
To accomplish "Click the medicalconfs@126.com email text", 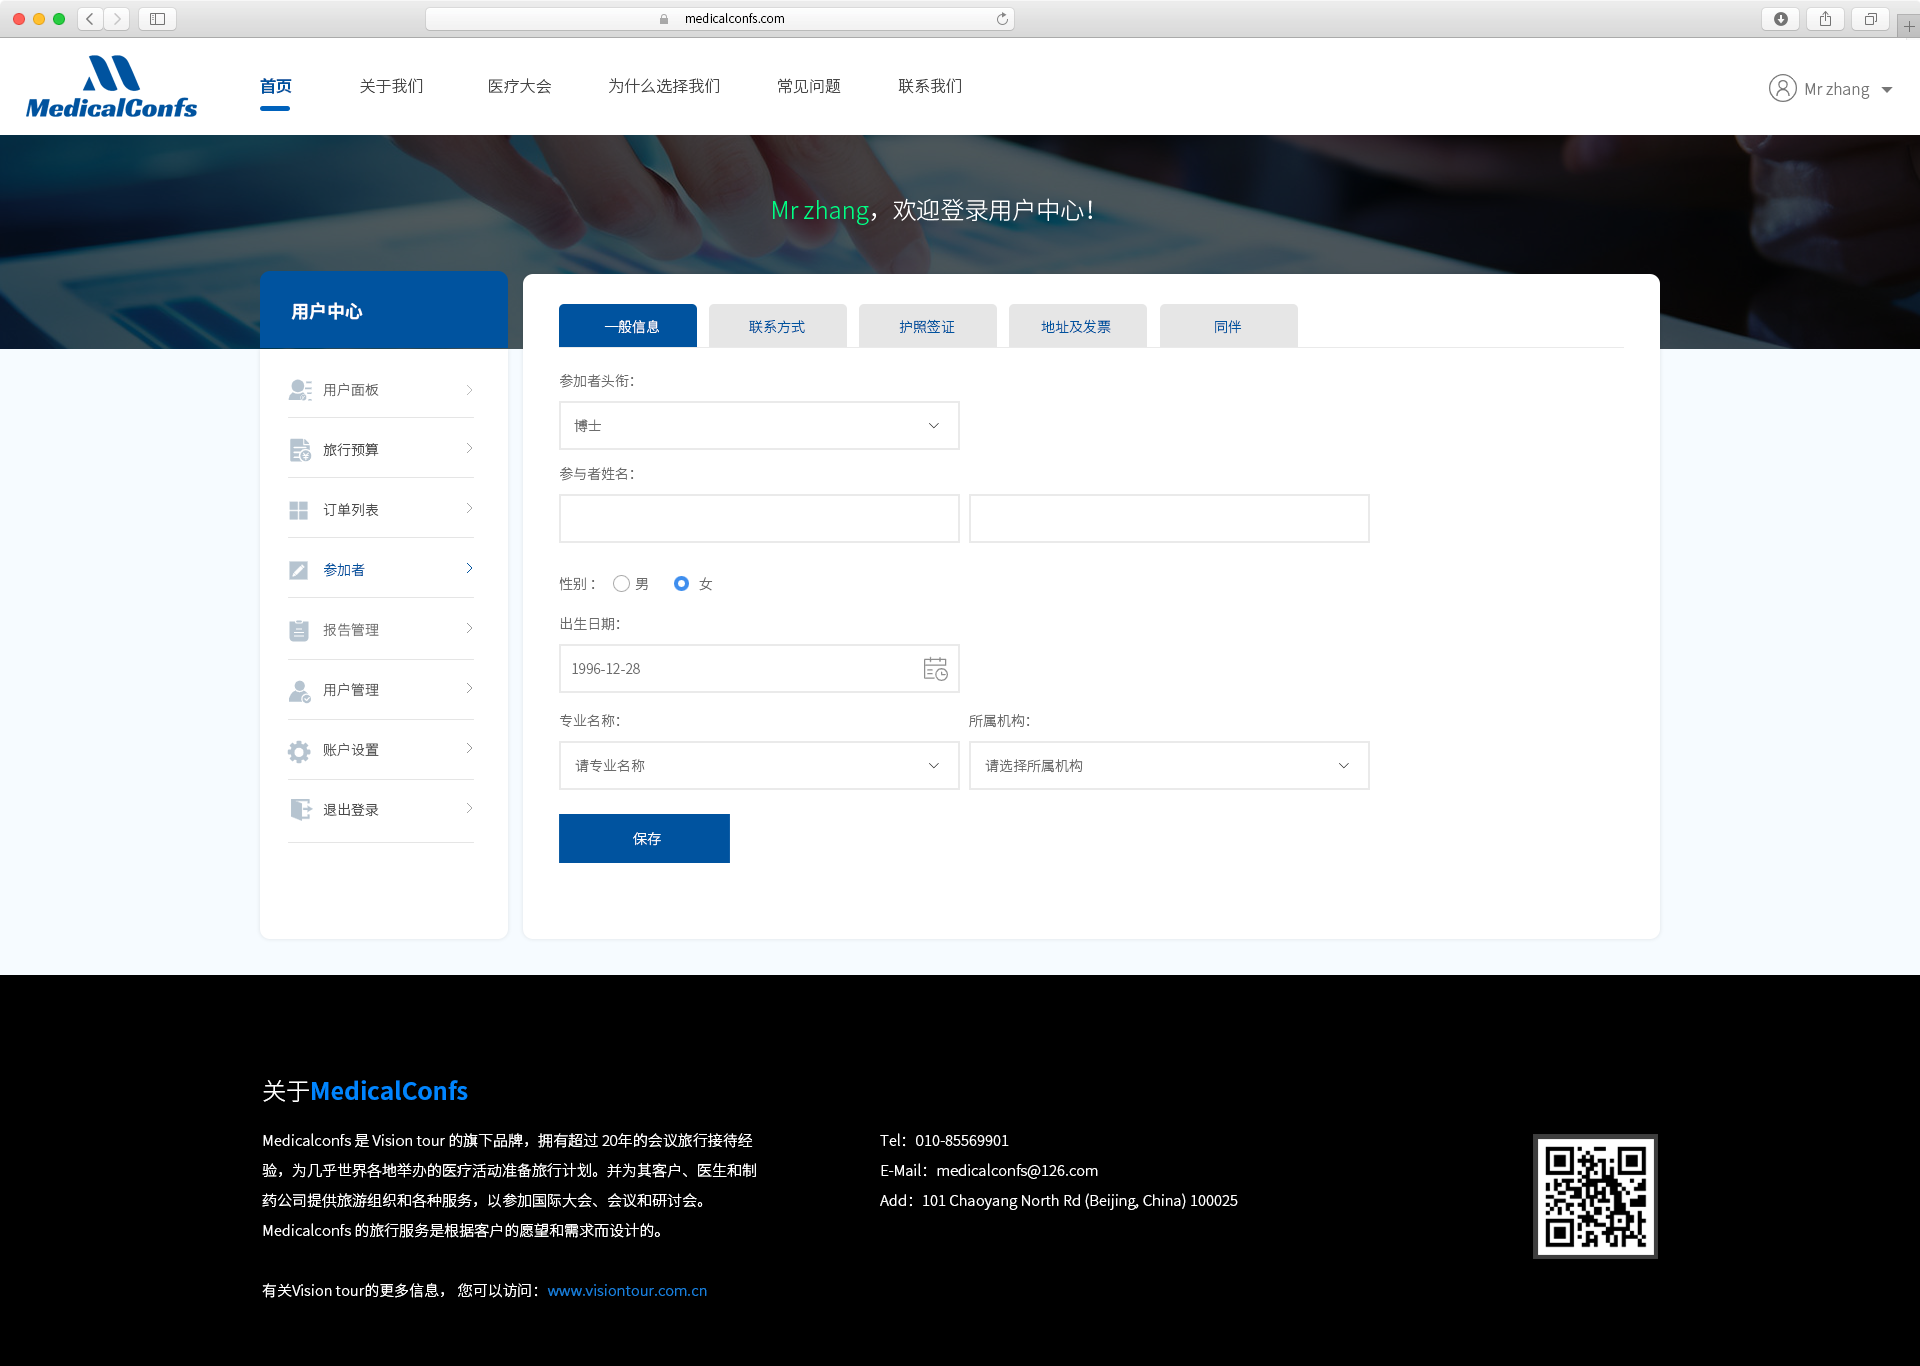I will point(1017,1170).
